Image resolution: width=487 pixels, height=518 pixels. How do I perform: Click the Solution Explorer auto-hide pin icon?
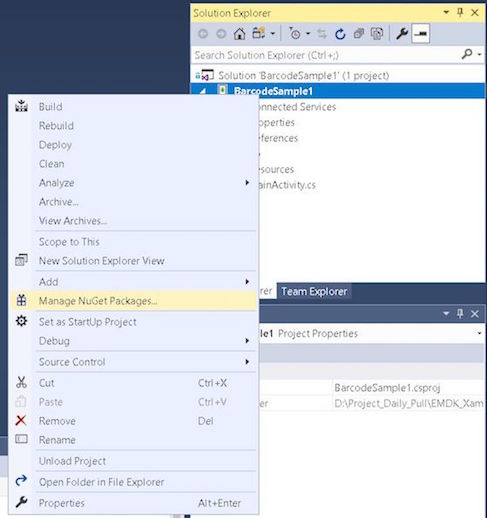pos(460,13)
